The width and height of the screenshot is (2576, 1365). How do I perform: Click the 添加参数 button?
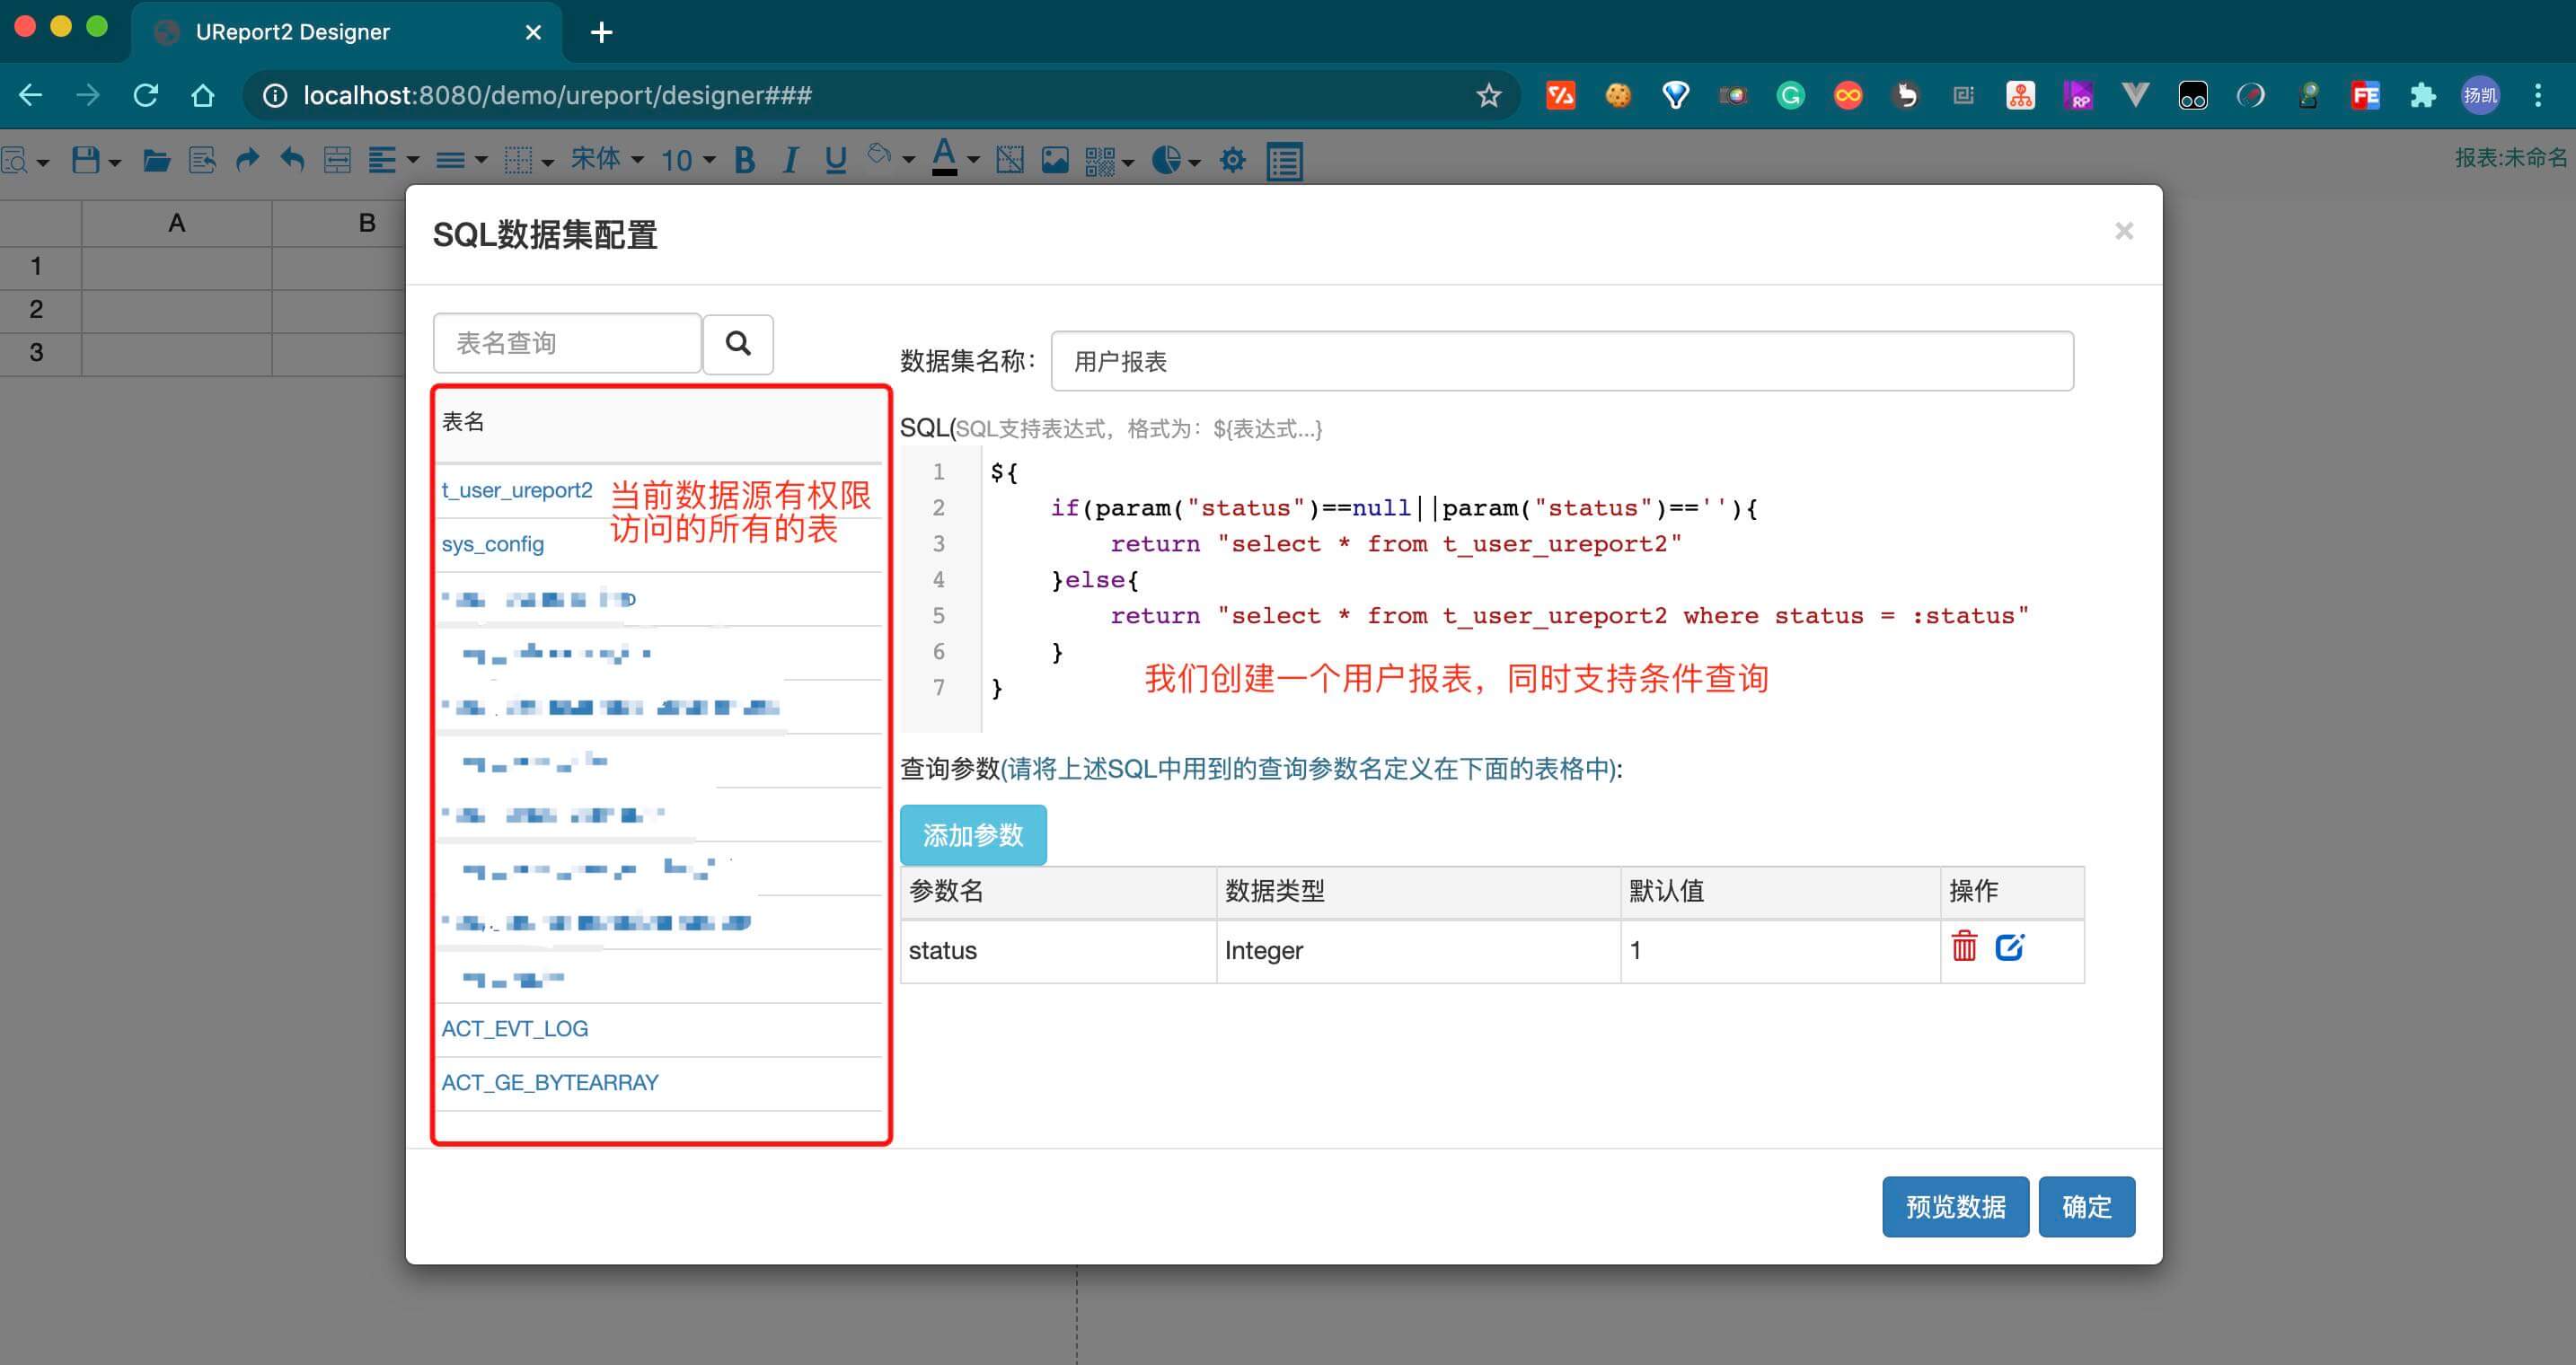tap(972, 835)
